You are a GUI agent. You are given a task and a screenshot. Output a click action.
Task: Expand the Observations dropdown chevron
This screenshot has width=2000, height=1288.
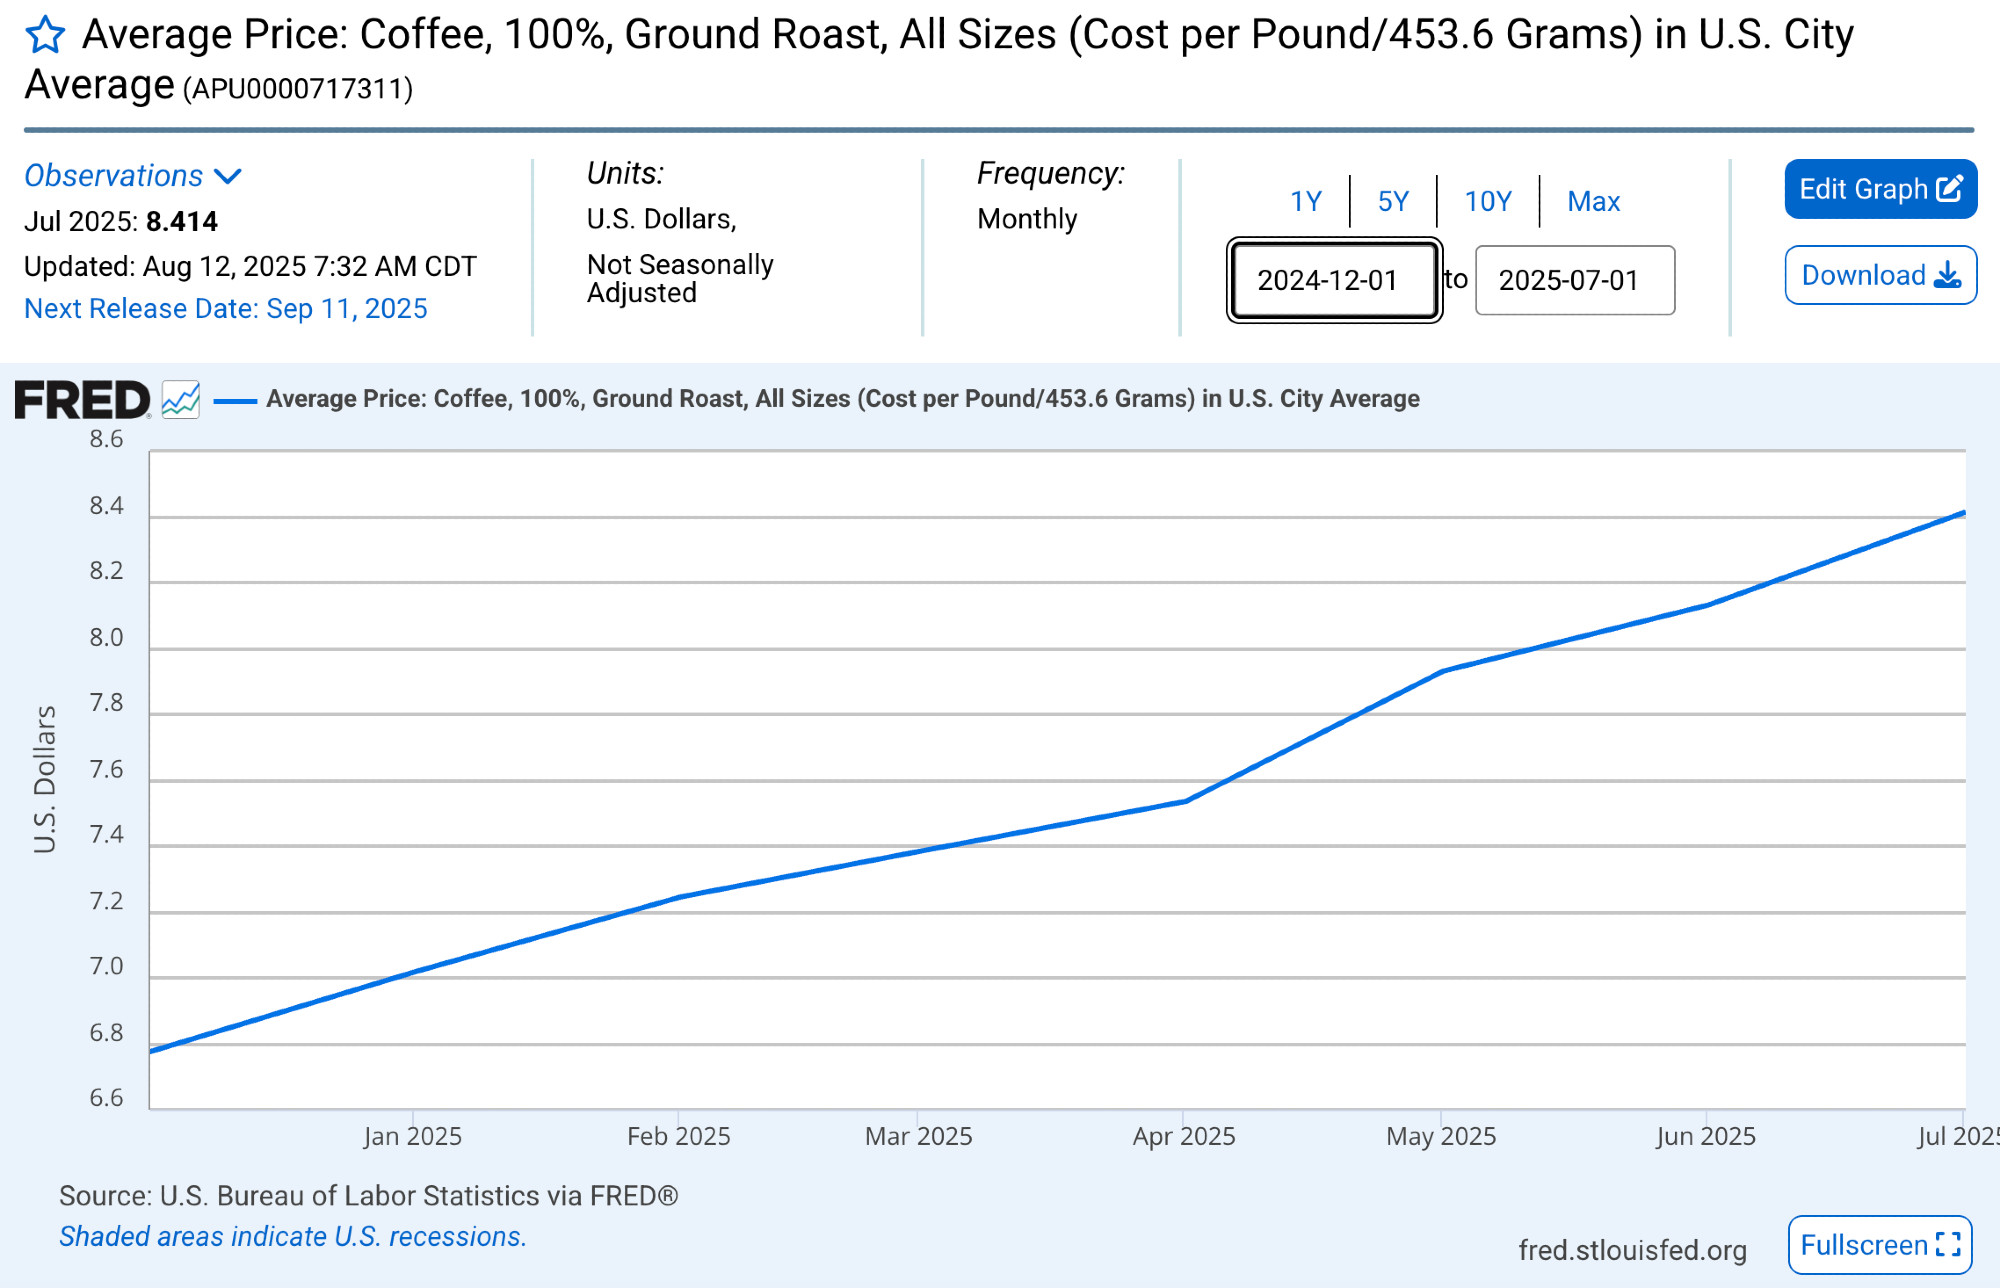(228, 177)
